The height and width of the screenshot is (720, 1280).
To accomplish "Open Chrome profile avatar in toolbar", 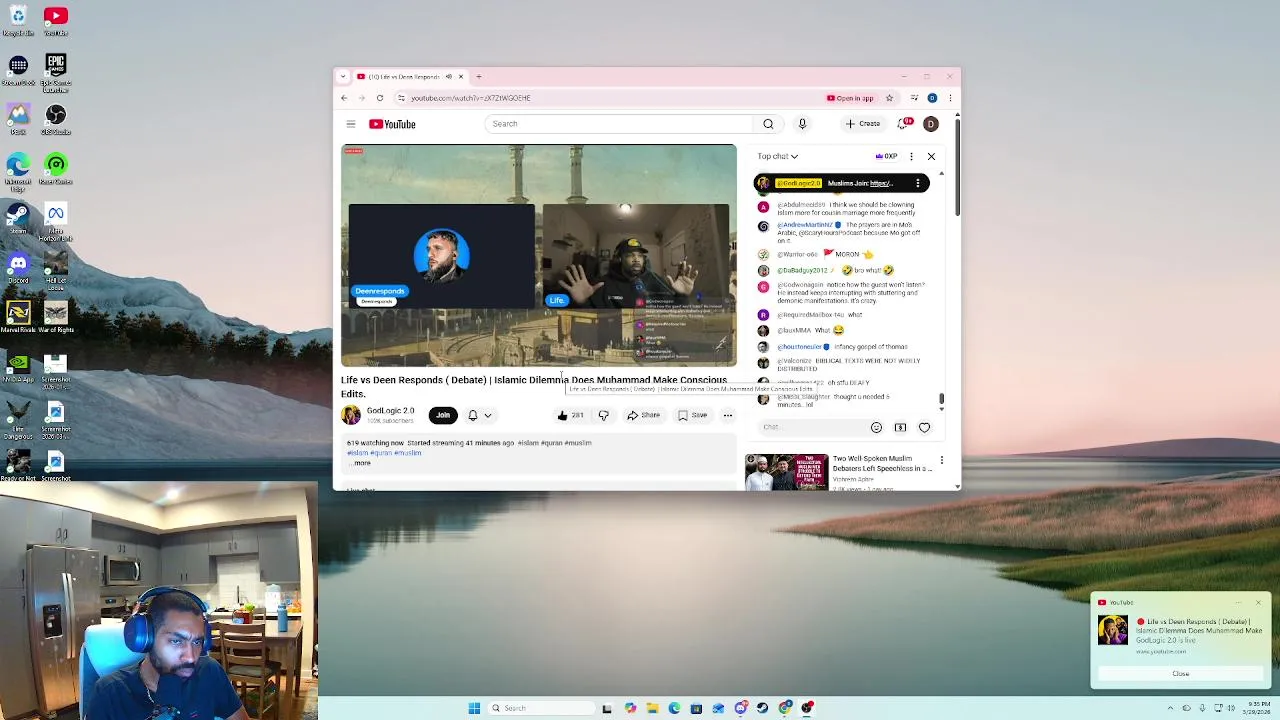I will [932, 98].
